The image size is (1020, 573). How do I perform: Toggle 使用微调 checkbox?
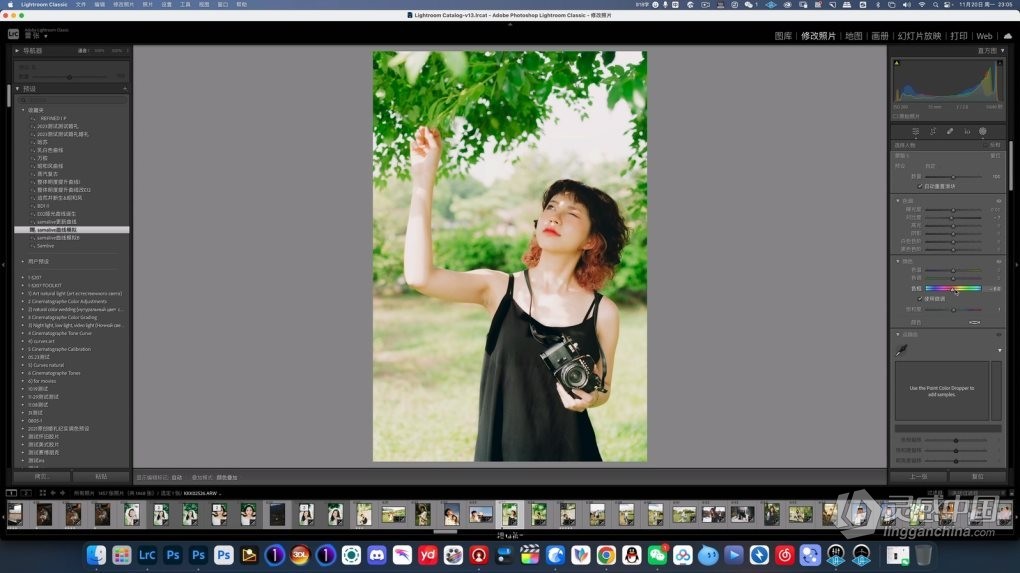[x=920, y=298]
